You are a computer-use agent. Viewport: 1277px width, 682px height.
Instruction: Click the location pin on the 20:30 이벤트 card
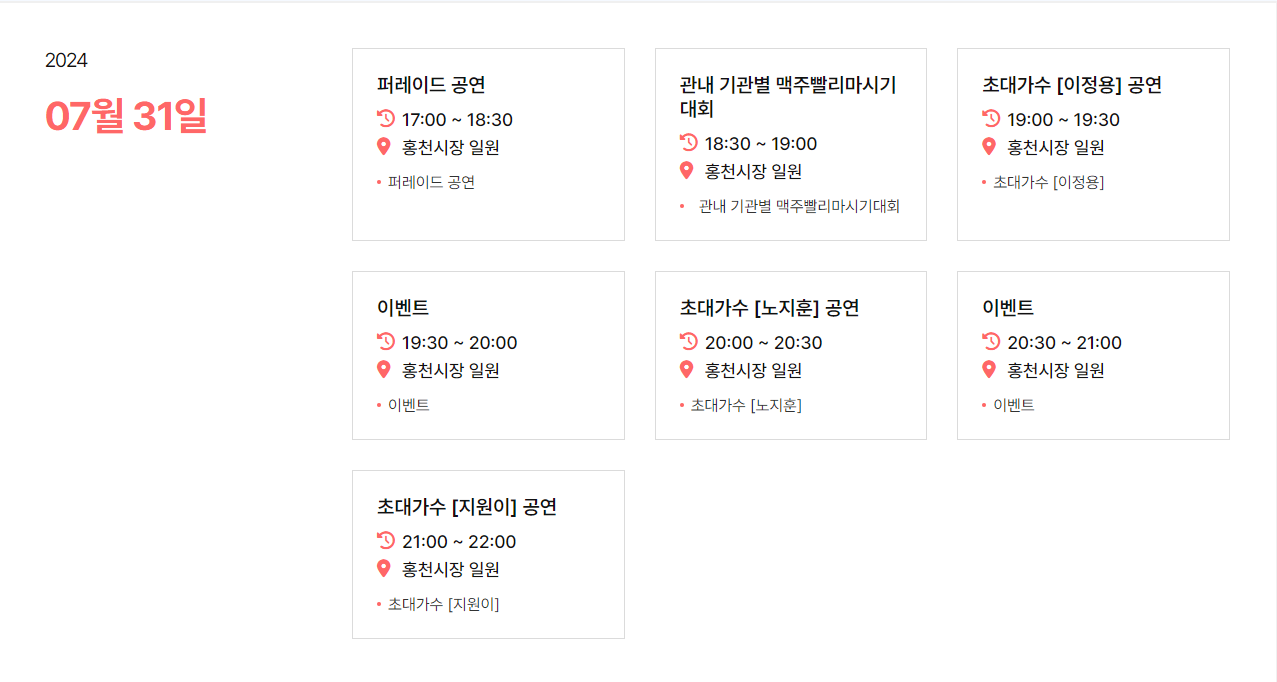pos(990,369)
